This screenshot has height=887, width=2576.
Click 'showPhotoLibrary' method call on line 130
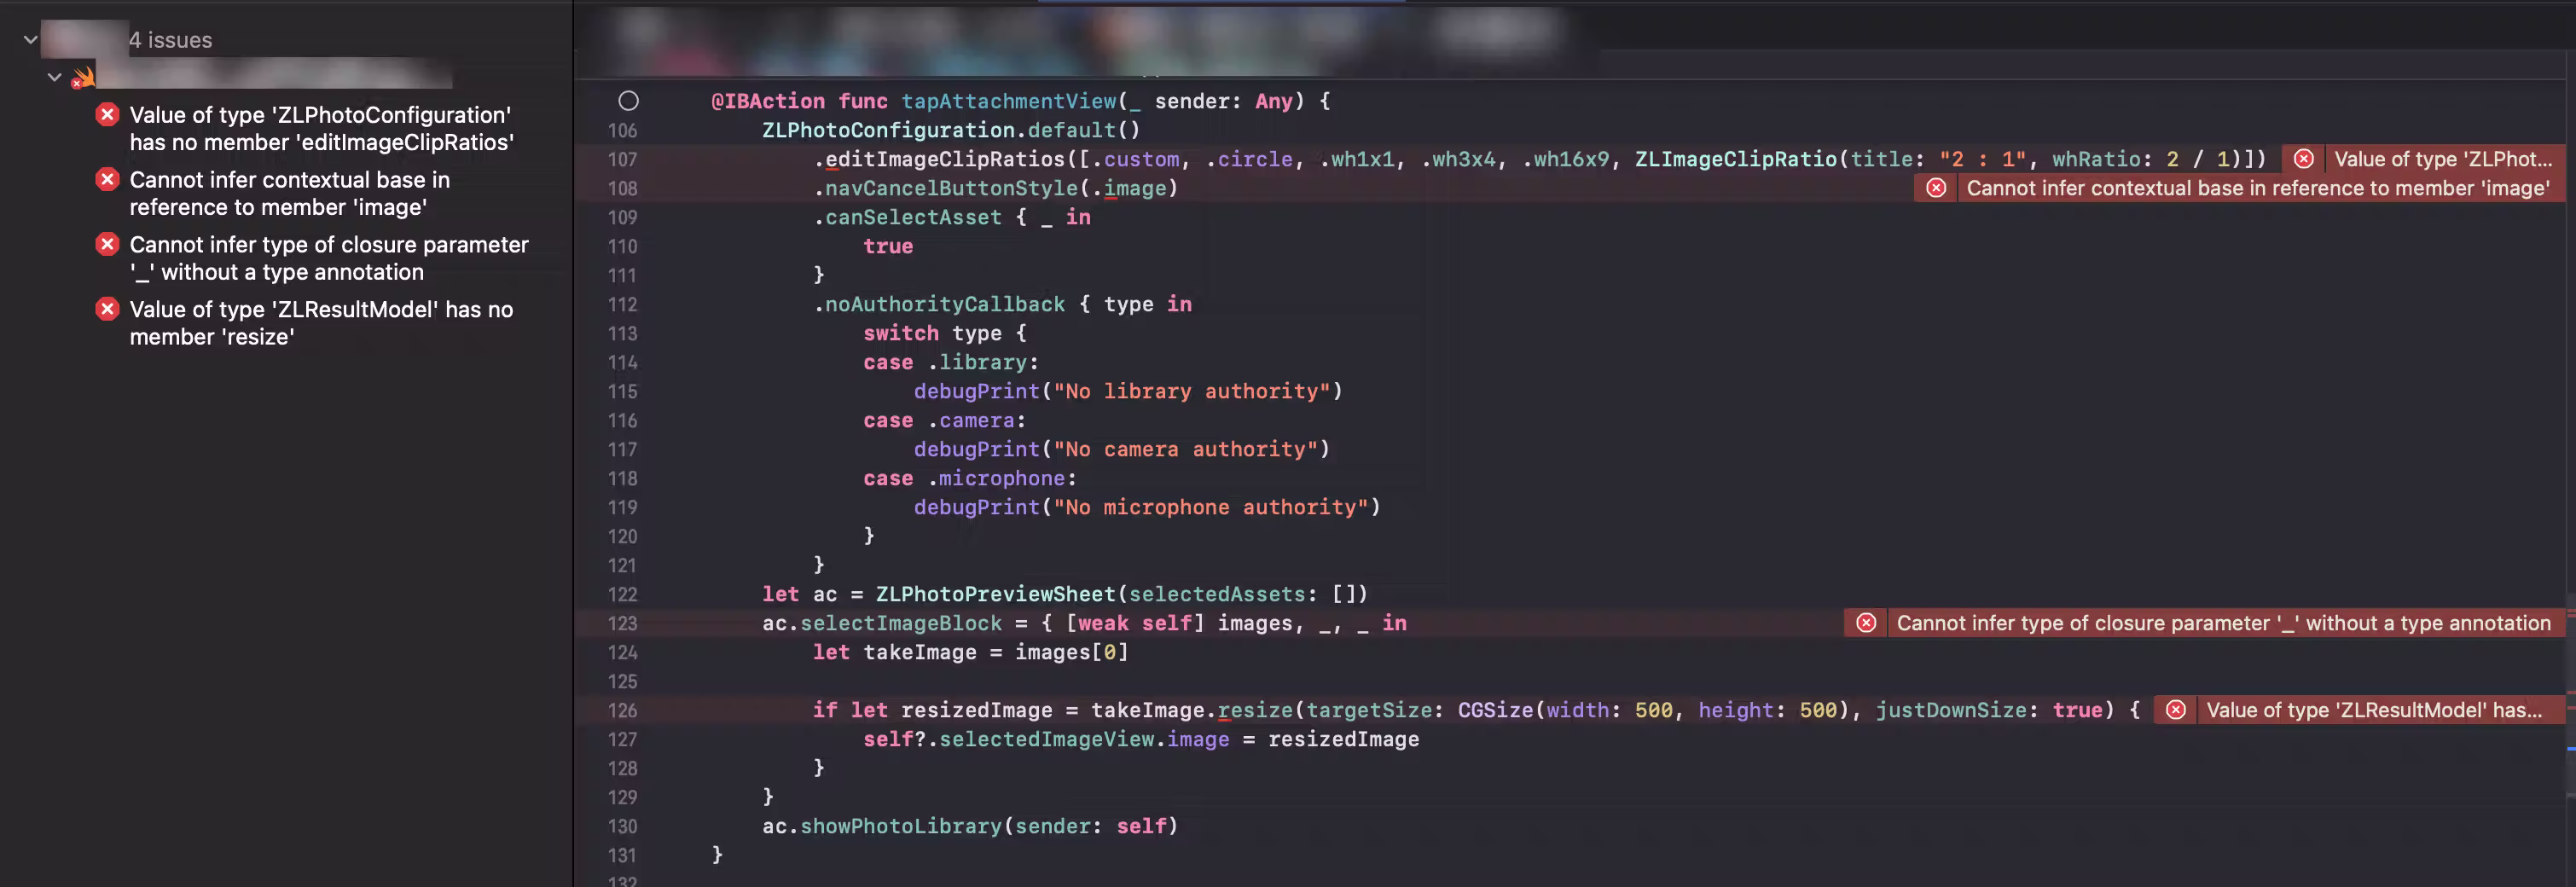tap(900, 826)
